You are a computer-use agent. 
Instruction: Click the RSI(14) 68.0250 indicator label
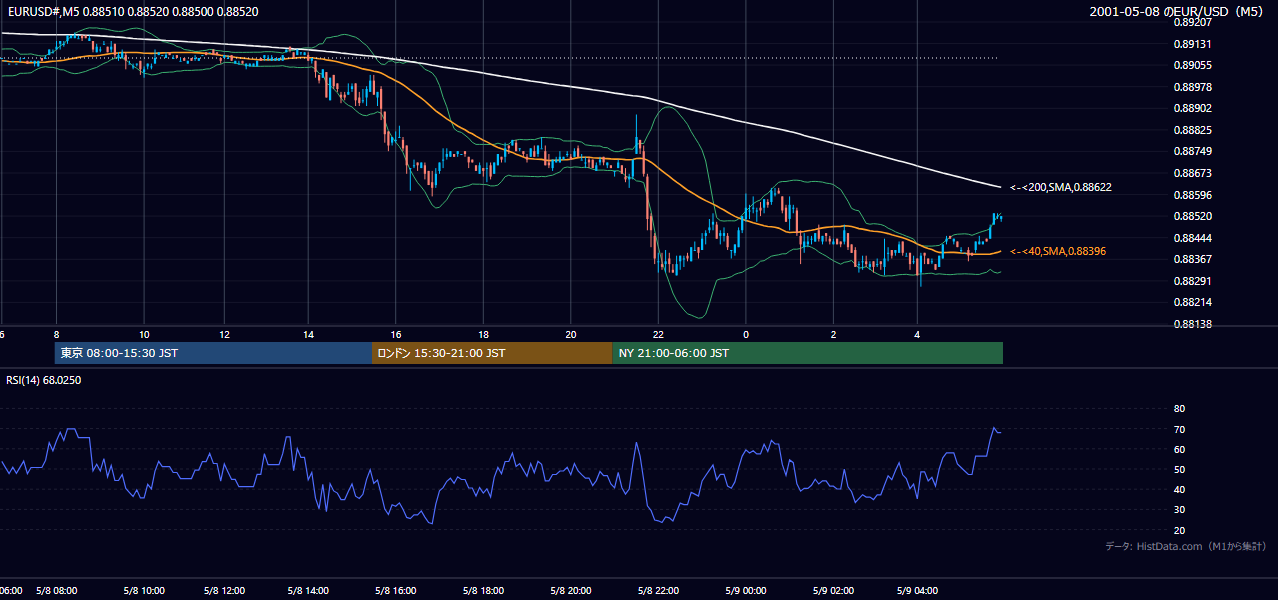43,380
